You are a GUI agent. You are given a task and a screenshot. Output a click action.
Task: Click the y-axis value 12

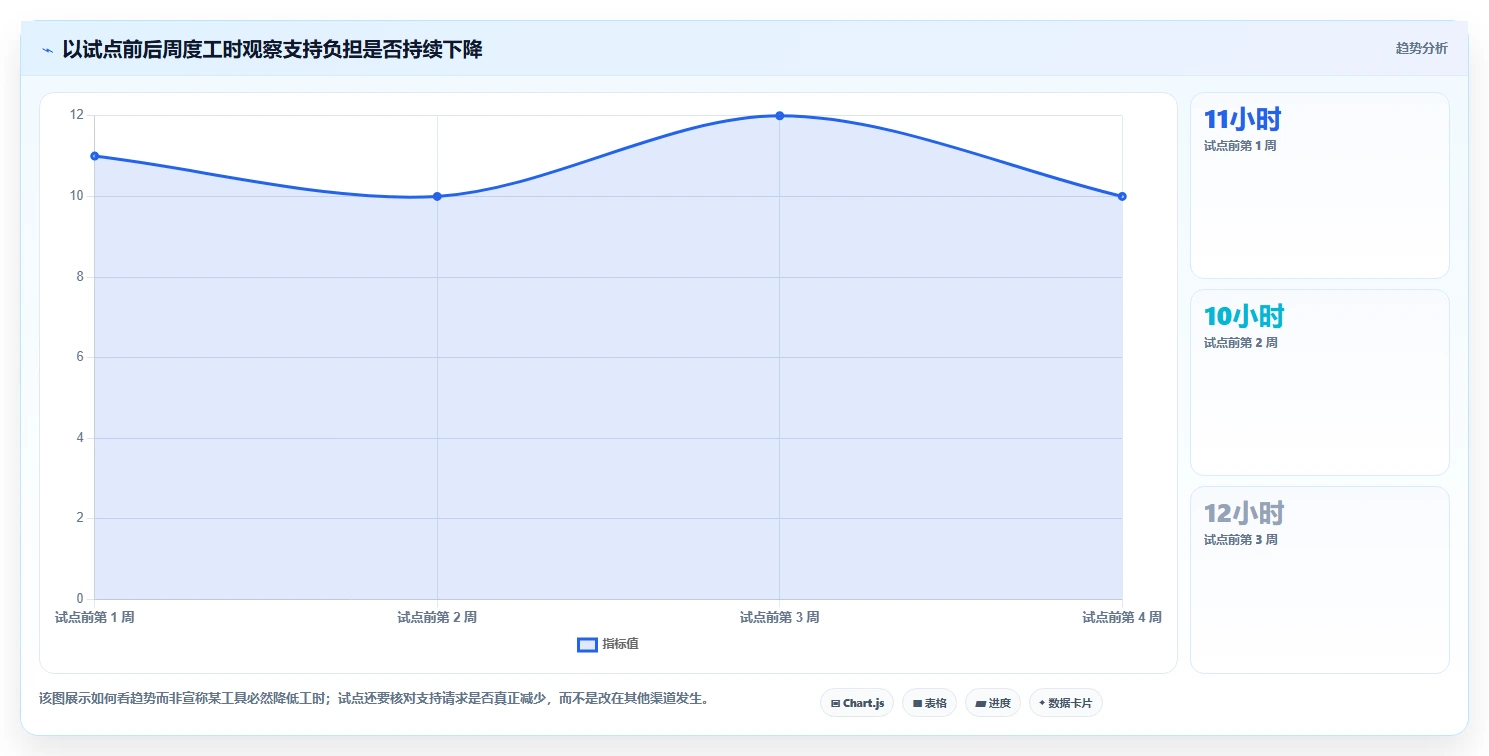click(x=77, y=115)
